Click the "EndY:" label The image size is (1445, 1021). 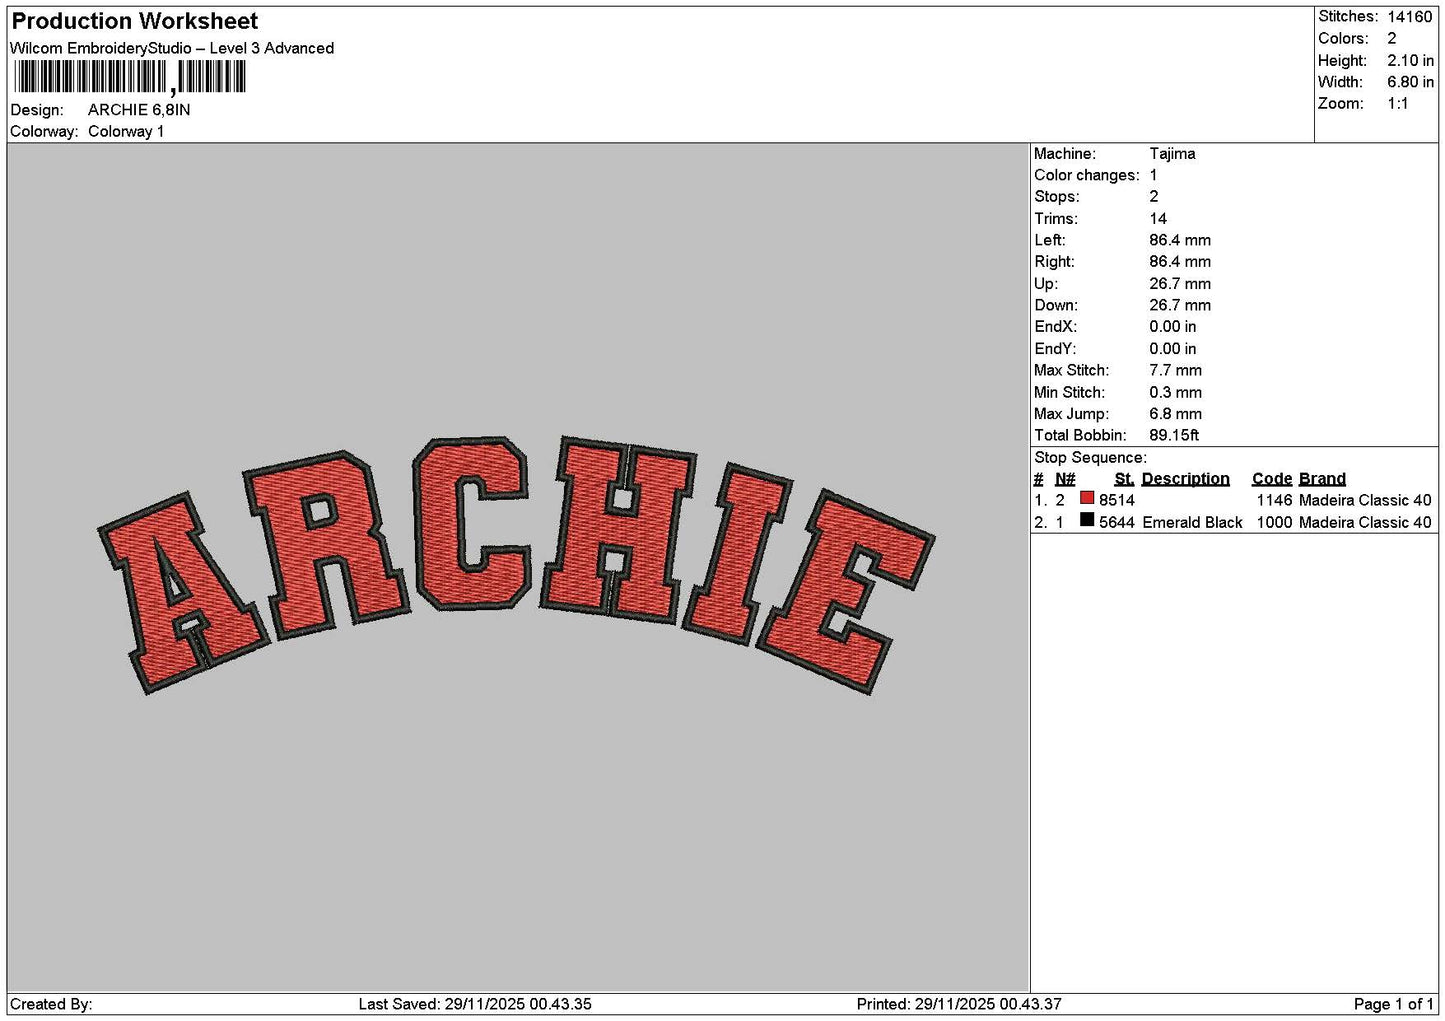(1055, 349)
